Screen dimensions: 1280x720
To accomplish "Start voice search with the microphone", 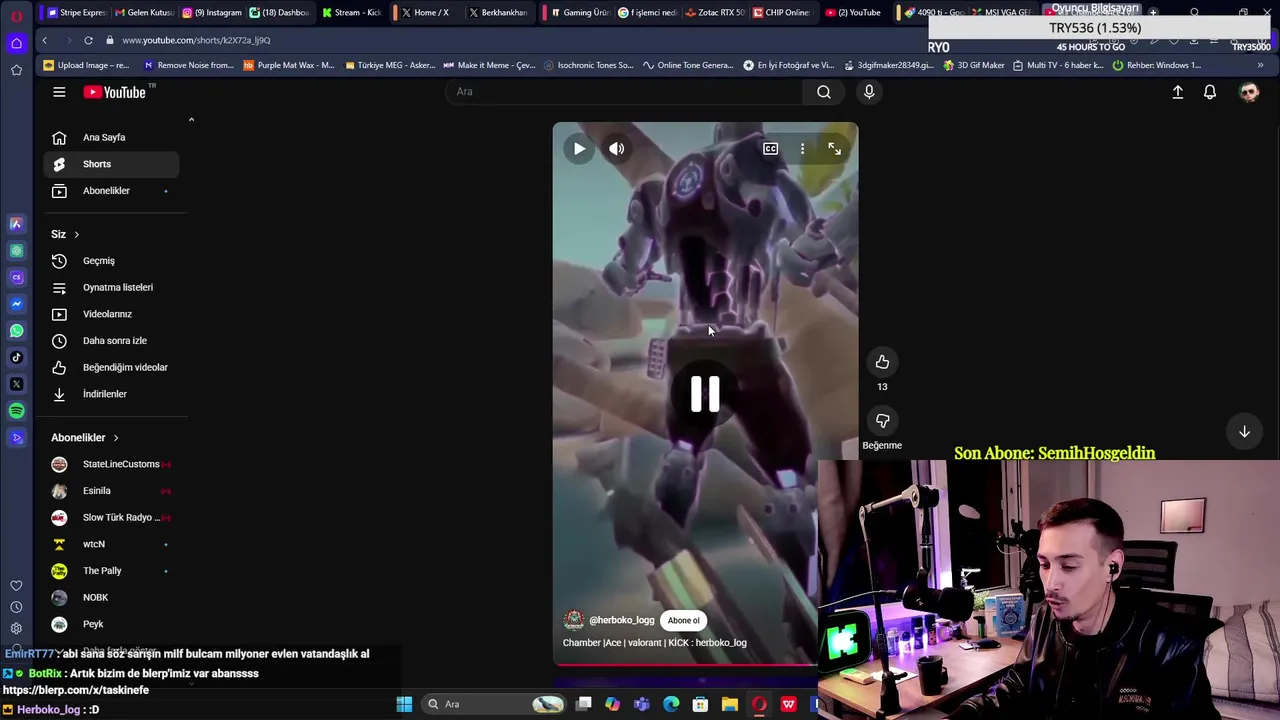I will pyautogui.click(x=869, y=92).
